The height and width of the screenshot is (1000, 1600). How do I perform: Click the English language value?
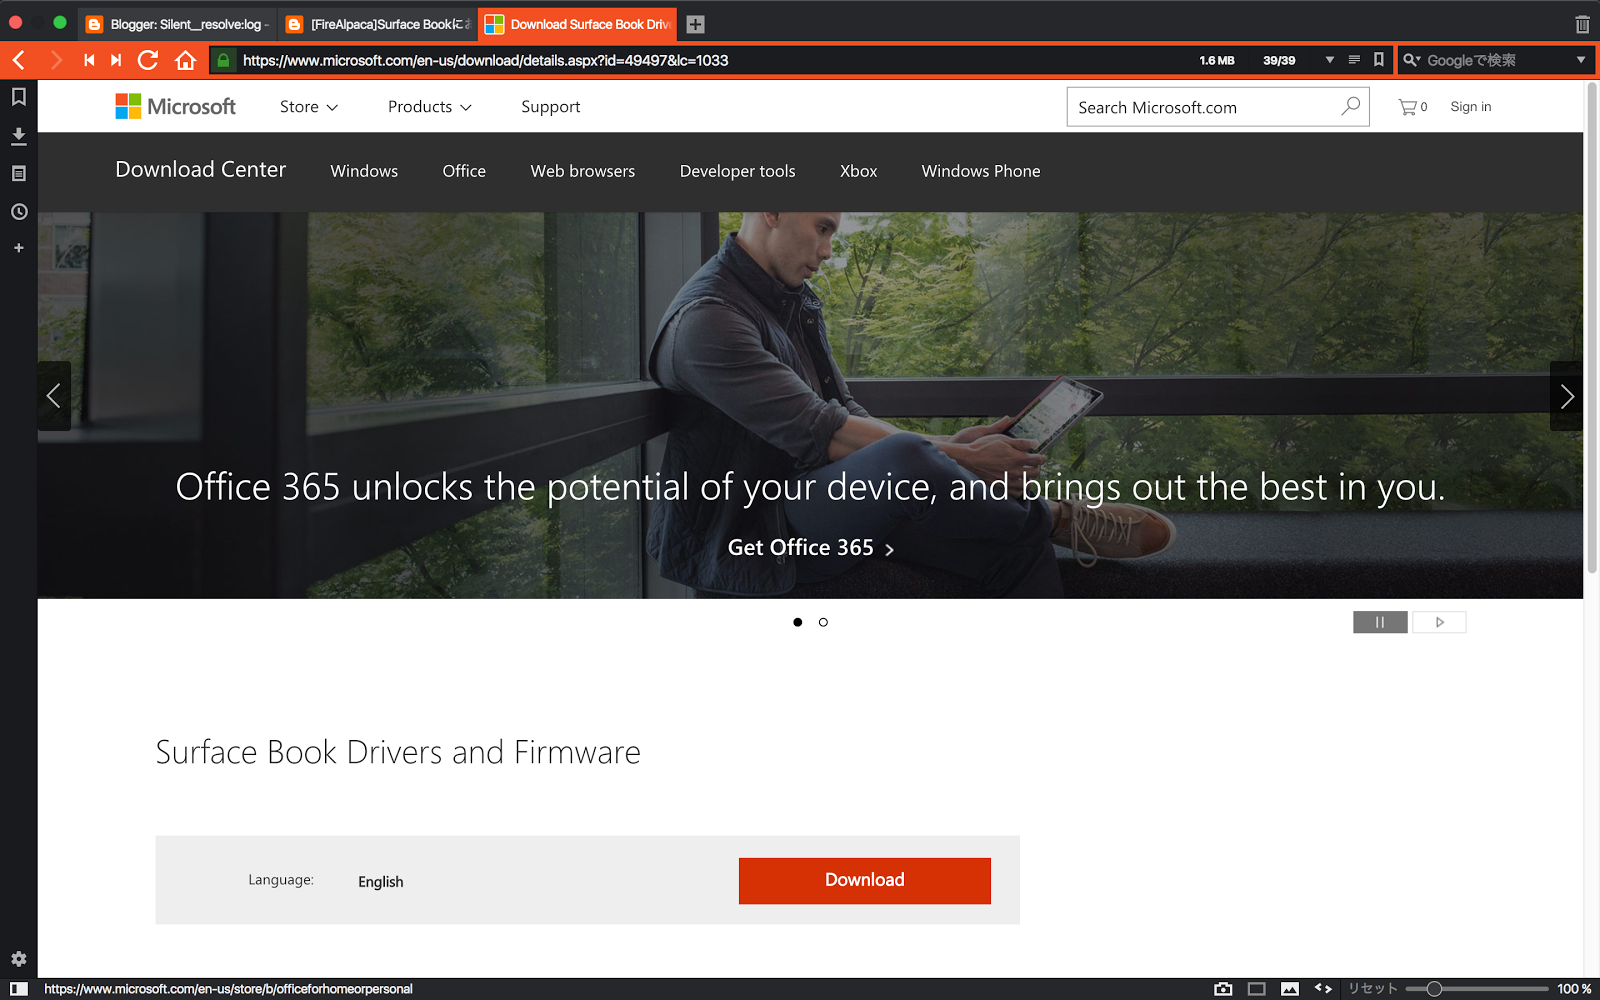pyautogui.click(x=381, y=881)
